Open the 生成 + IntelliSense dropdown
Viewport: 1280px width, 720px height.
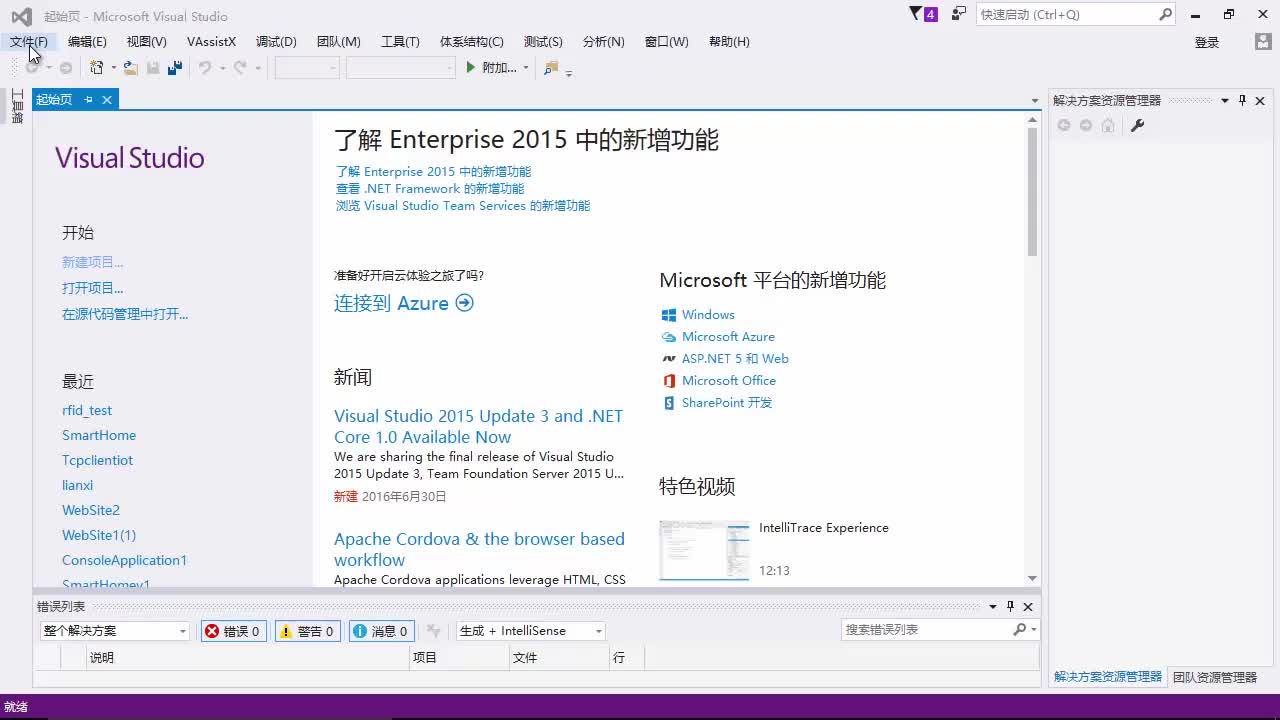(x=531, y=631)
